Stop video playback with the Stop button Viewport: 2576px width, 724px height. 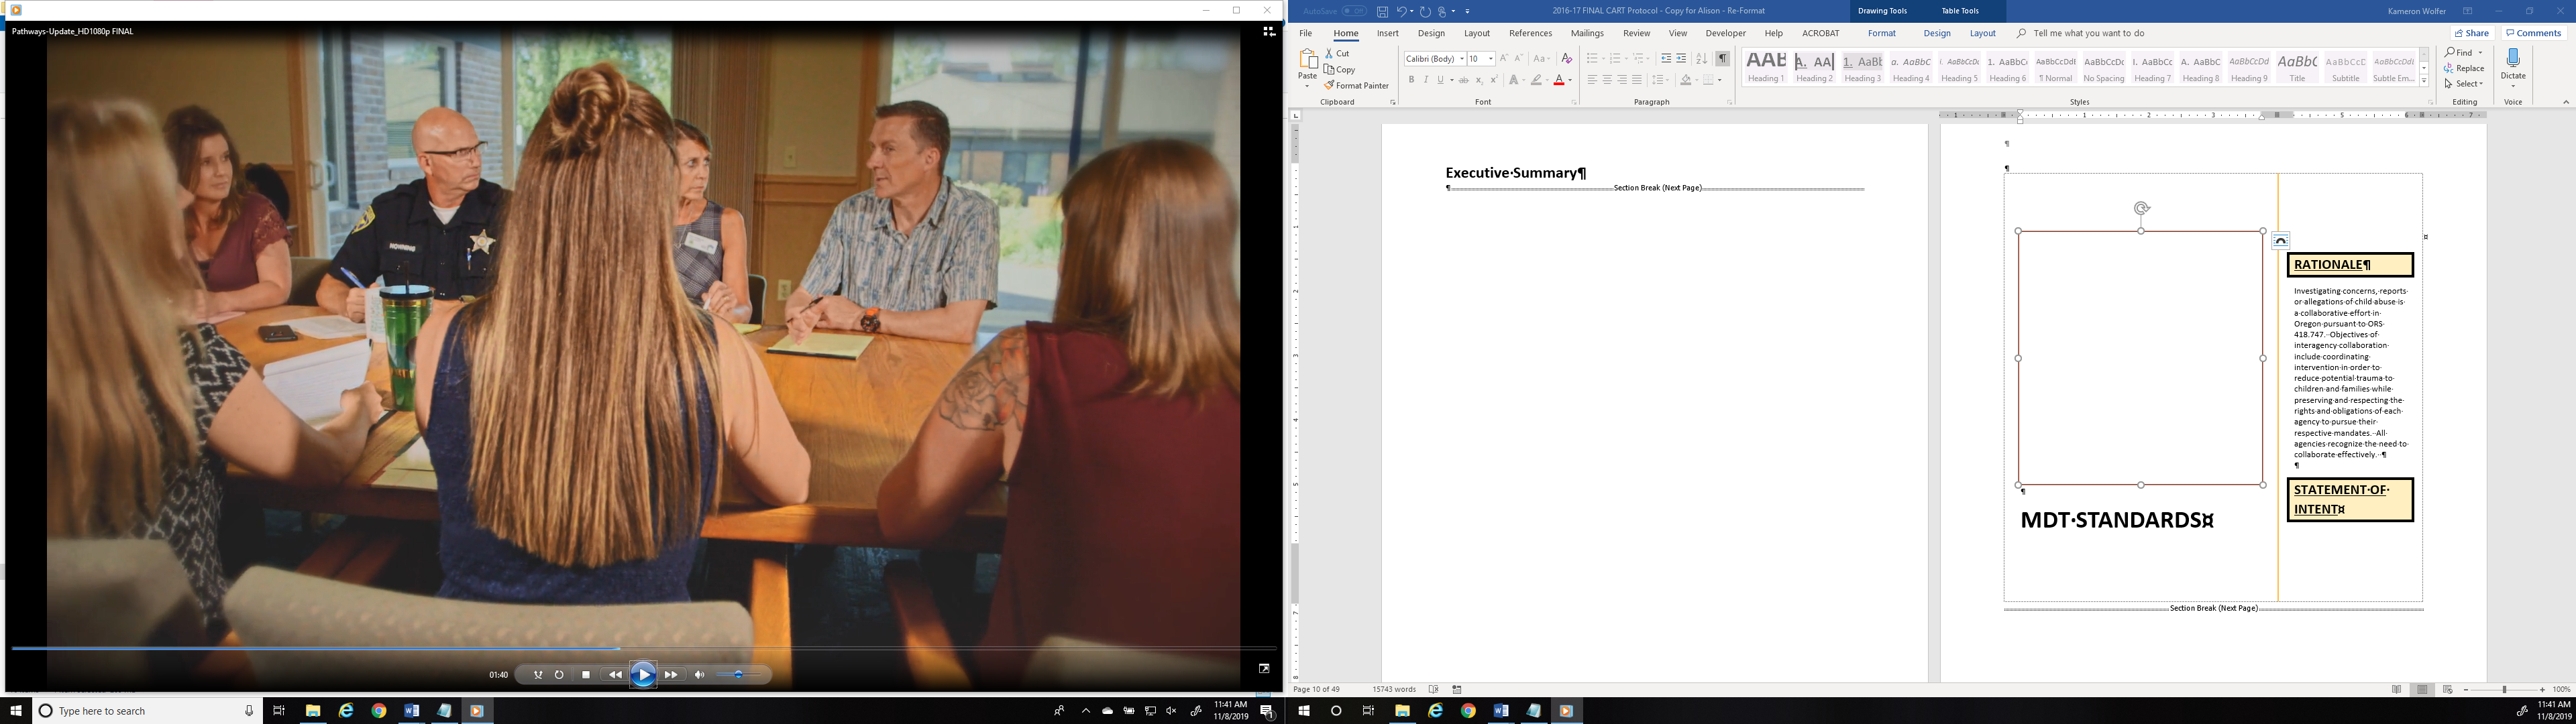pos(586,675)
